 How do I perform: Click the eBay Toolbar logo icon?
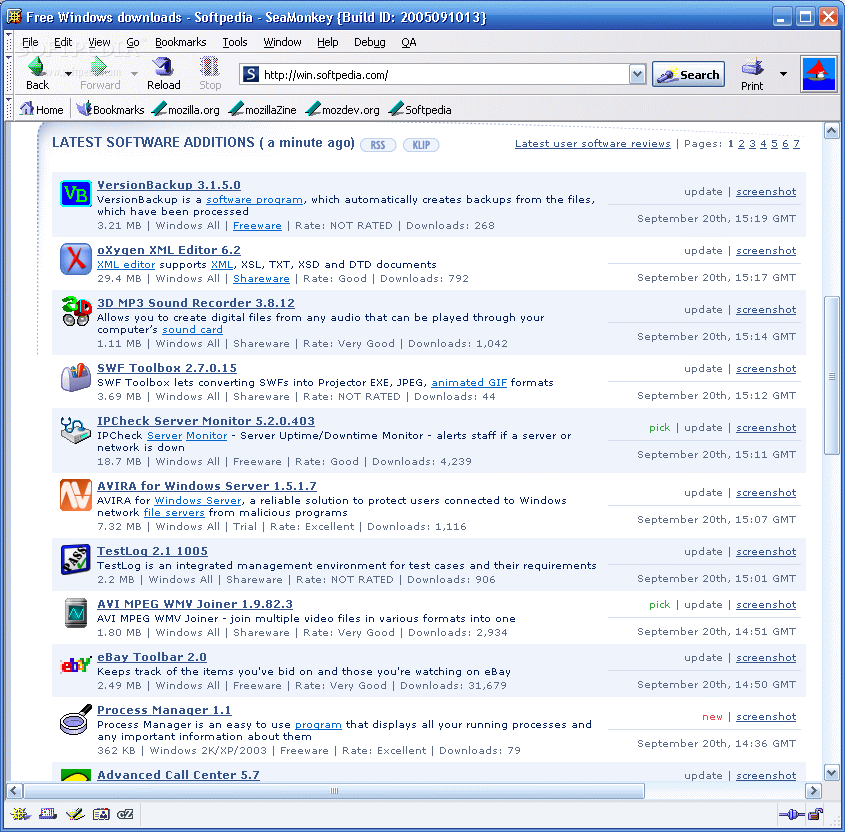75,665
